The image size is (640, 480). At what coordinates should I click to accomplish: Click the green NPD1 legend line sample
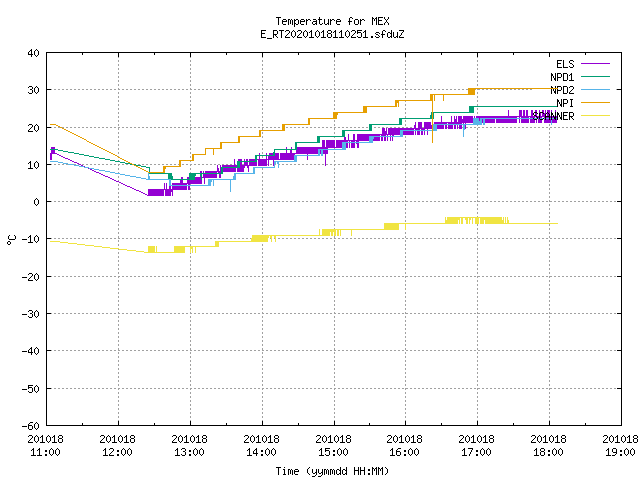coord(595,76)
